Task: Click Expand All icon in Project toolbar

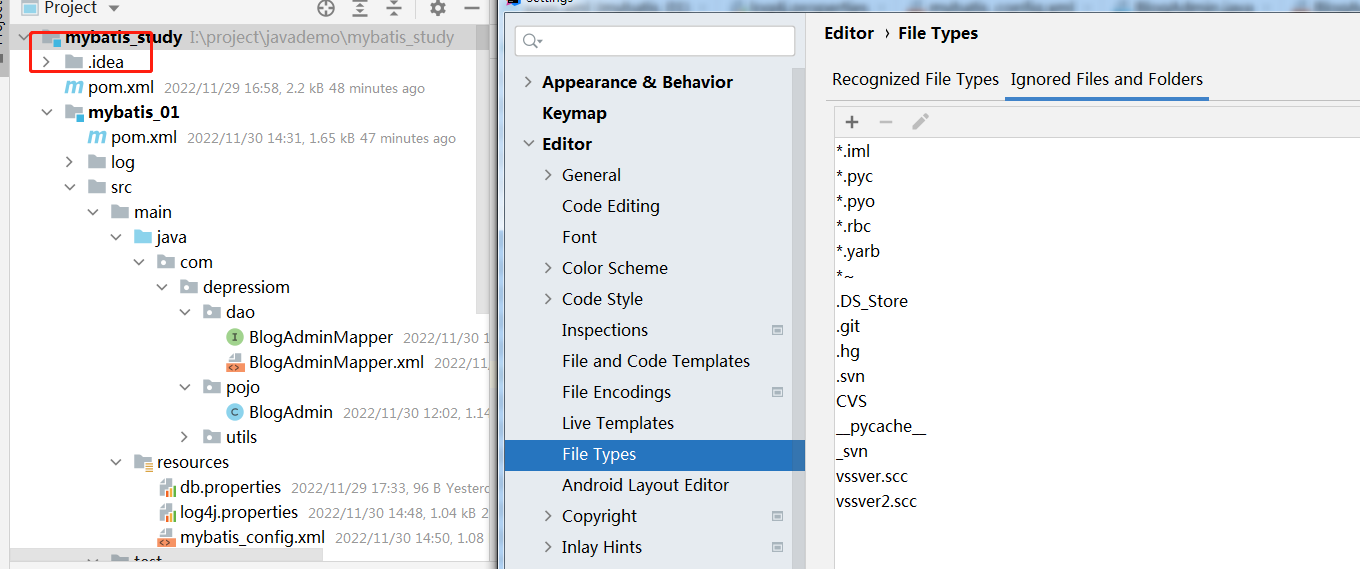Action: (x=360, y=8)
